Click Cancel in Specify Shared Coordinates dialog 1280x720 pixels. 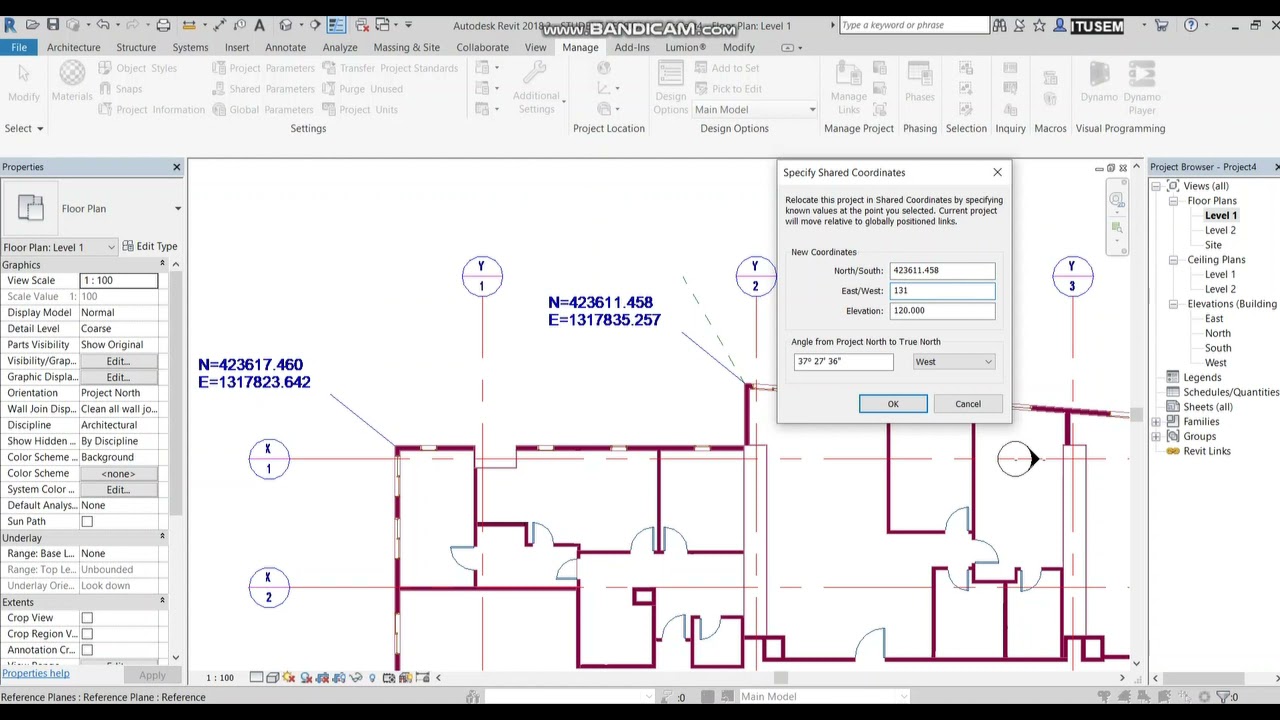968,404
